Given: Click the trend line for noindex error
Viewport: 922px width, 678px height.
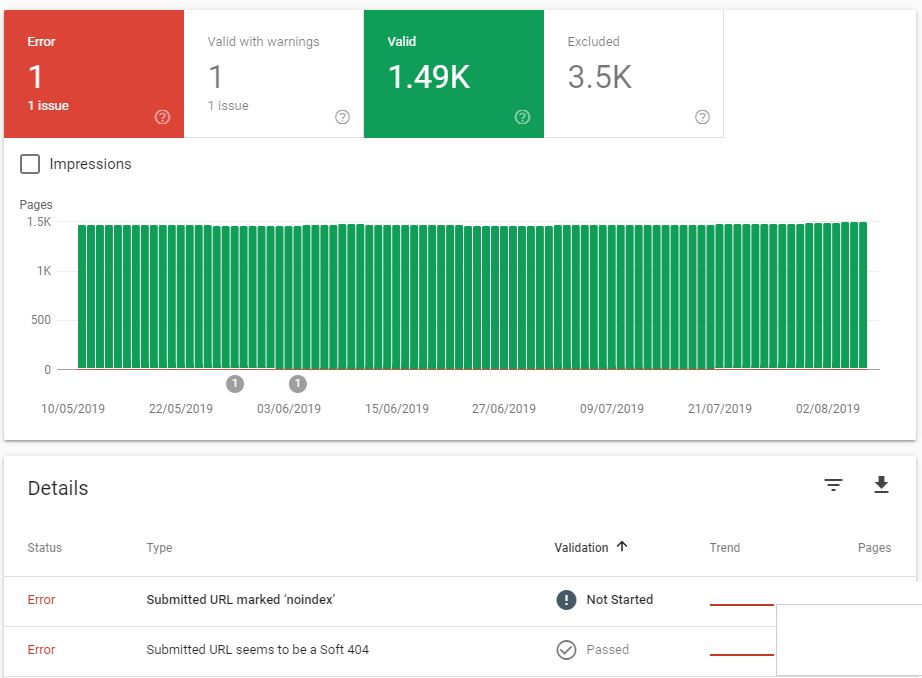Looking at the screenshot, I should (741, 604).
